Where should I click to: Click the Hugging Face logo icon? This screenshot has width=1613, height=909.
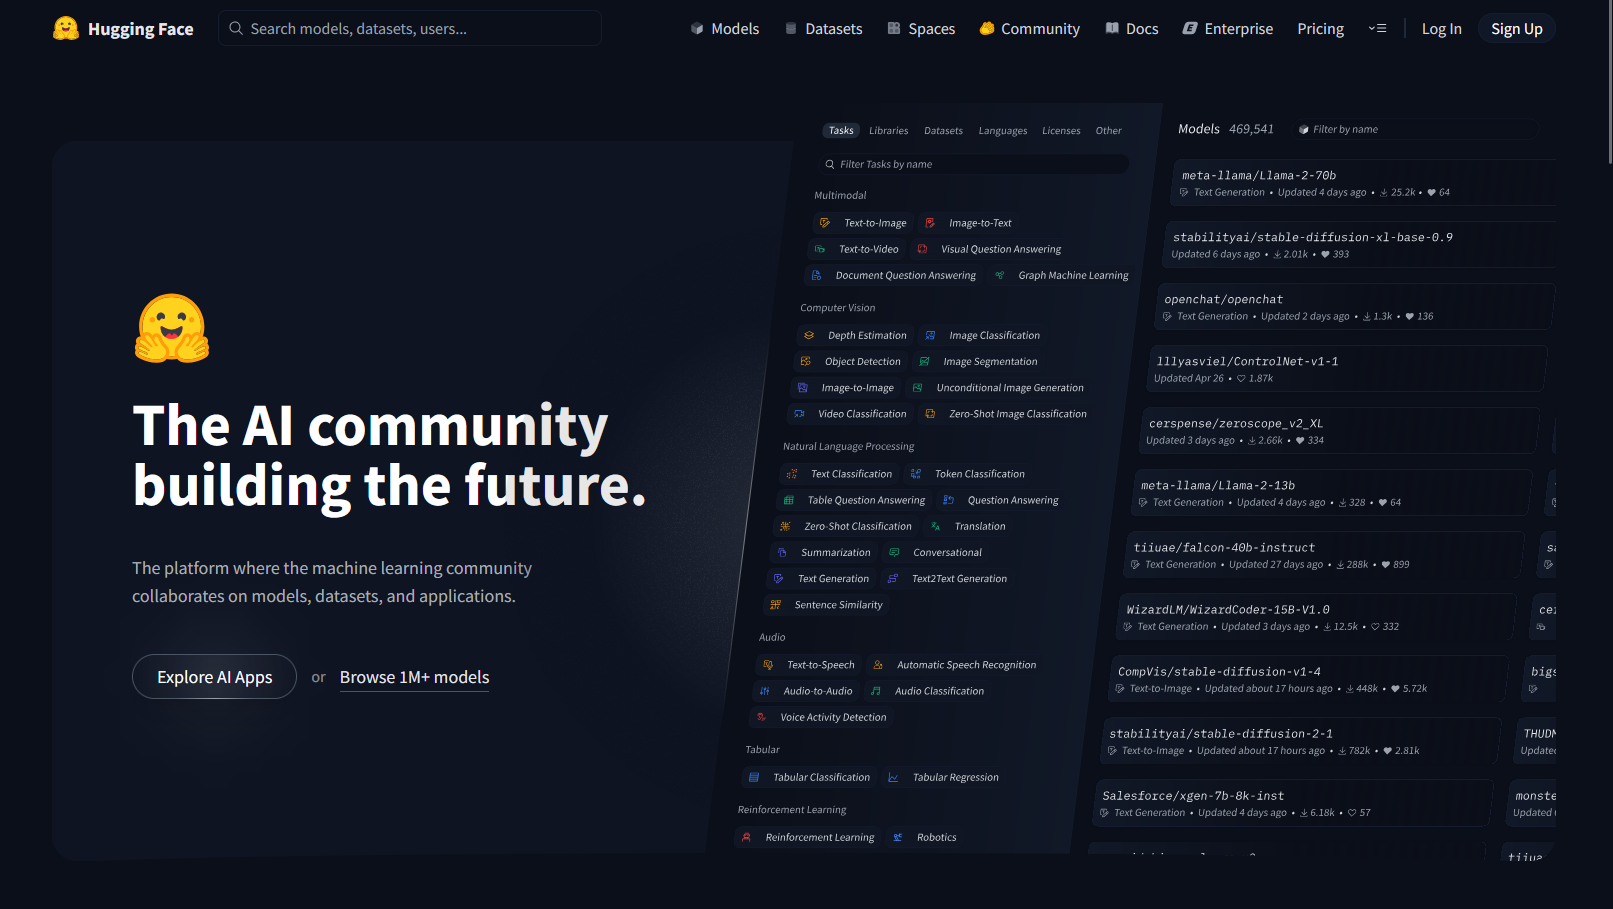point(66,29)
